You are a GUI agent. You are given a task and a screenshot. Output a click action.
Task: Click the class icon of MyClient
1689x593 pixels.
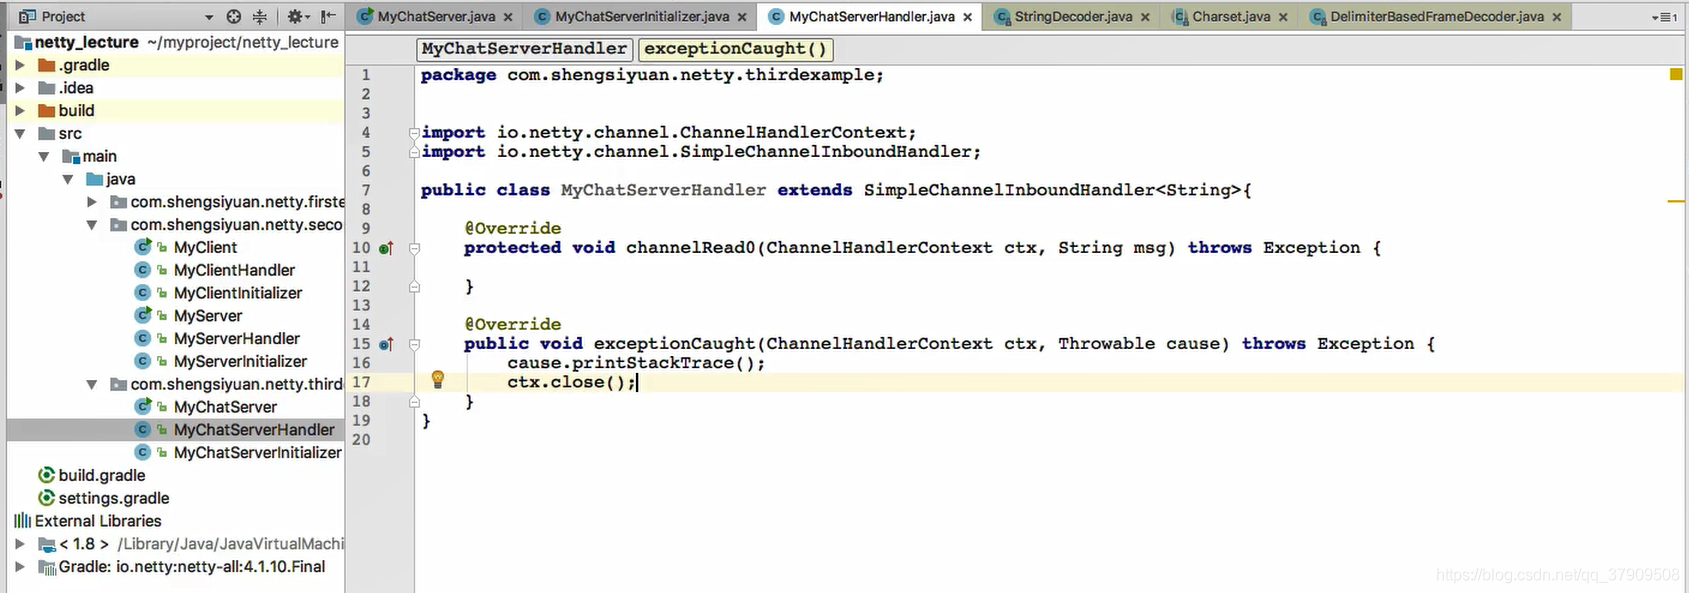143,247
